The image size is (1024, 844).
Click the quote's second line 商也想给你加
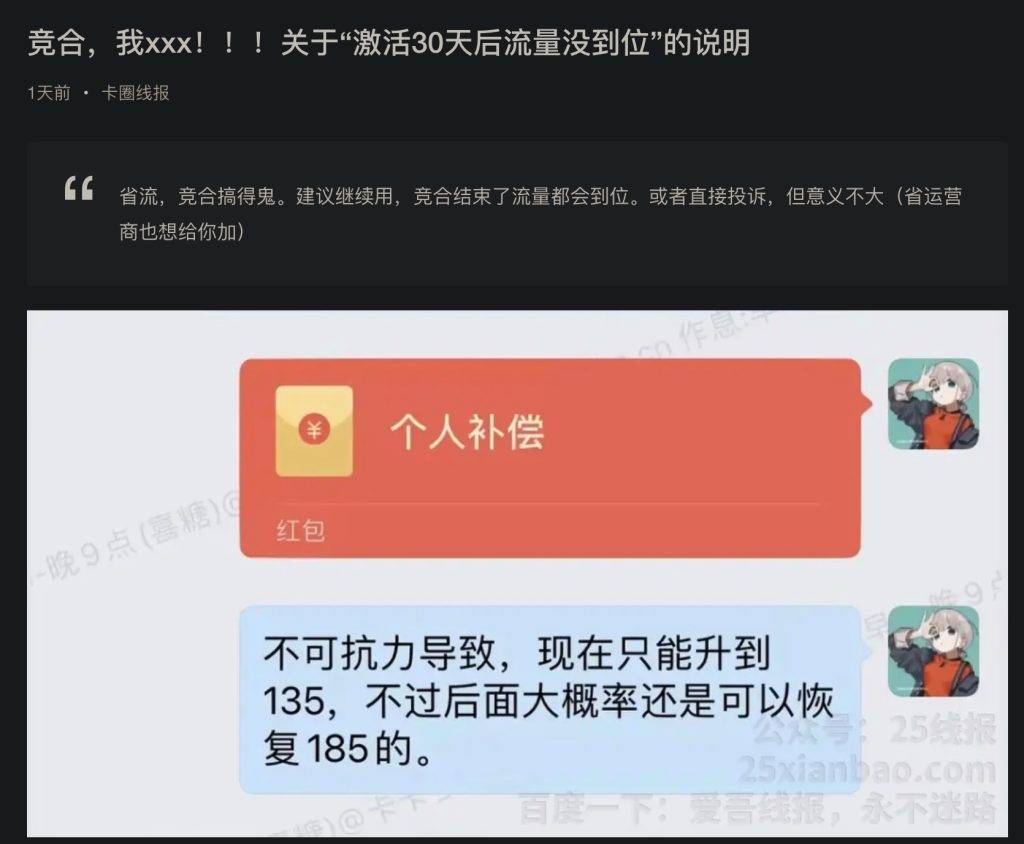tap(182, 231)
